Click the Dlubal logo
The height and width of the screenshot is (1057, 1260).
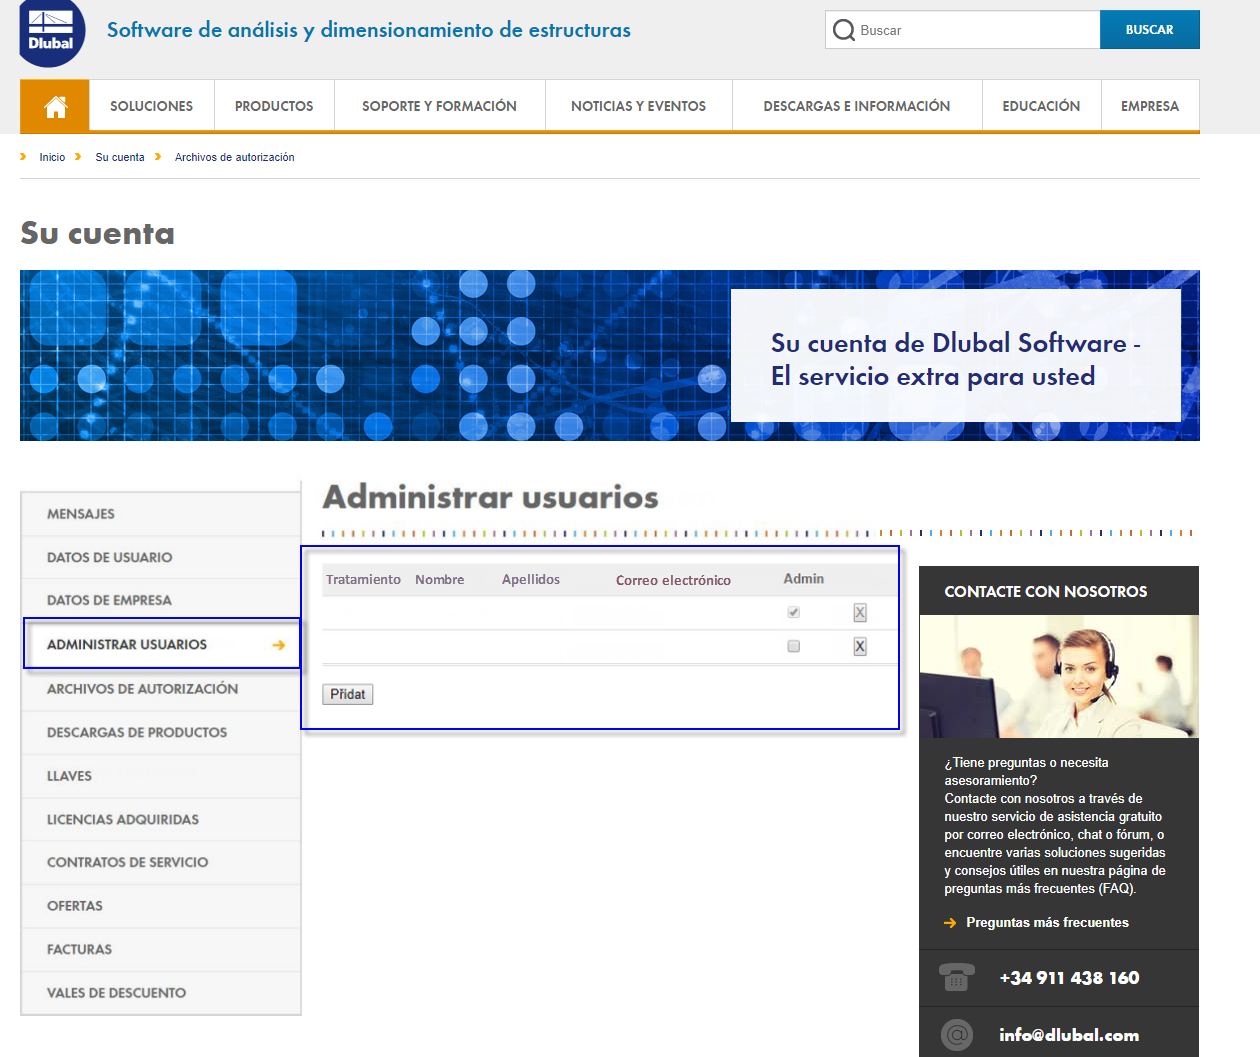[x=52, y=33]
